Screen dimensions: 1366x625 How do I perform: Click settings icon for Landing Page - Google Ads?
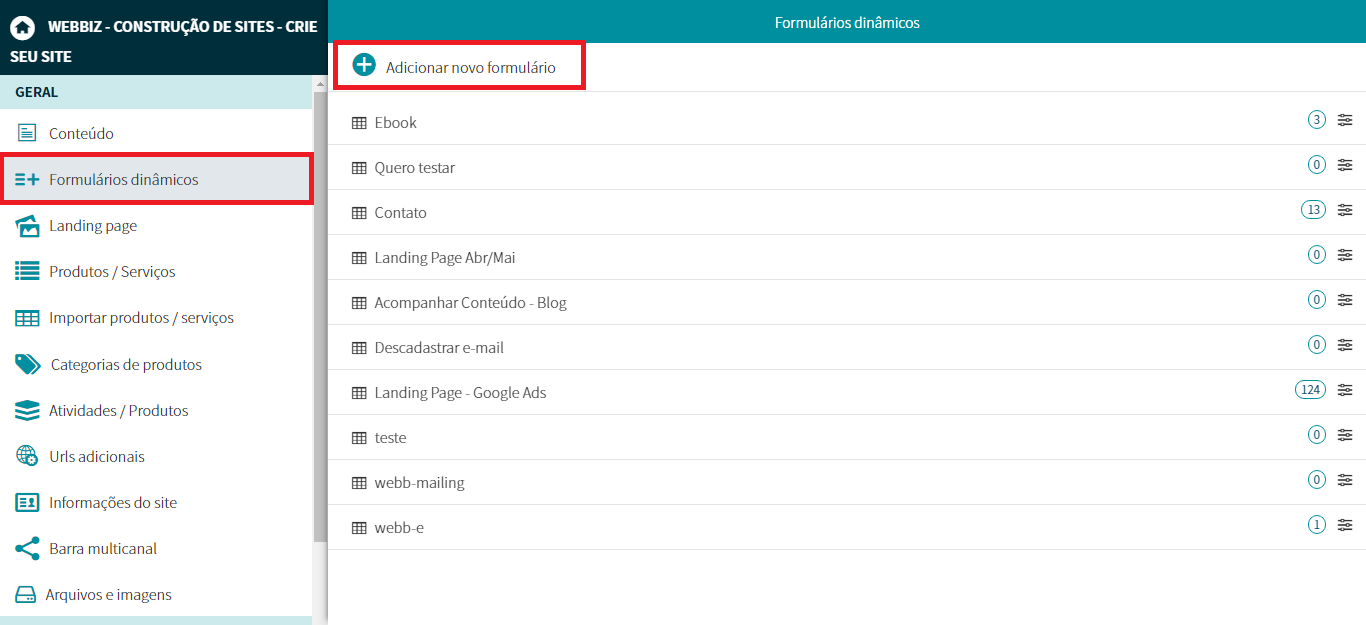[1345, 390]
